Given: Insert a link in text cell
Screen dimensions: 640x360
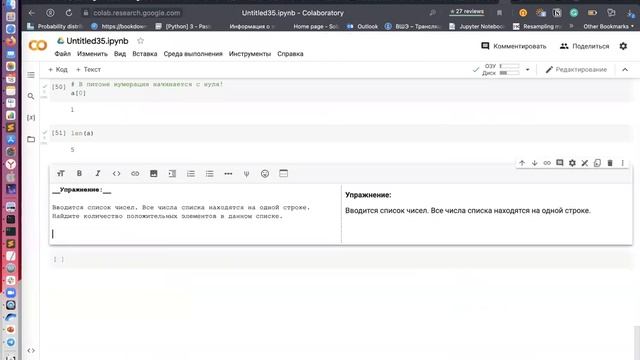Looking at the screenshot, I should point(135,173).
